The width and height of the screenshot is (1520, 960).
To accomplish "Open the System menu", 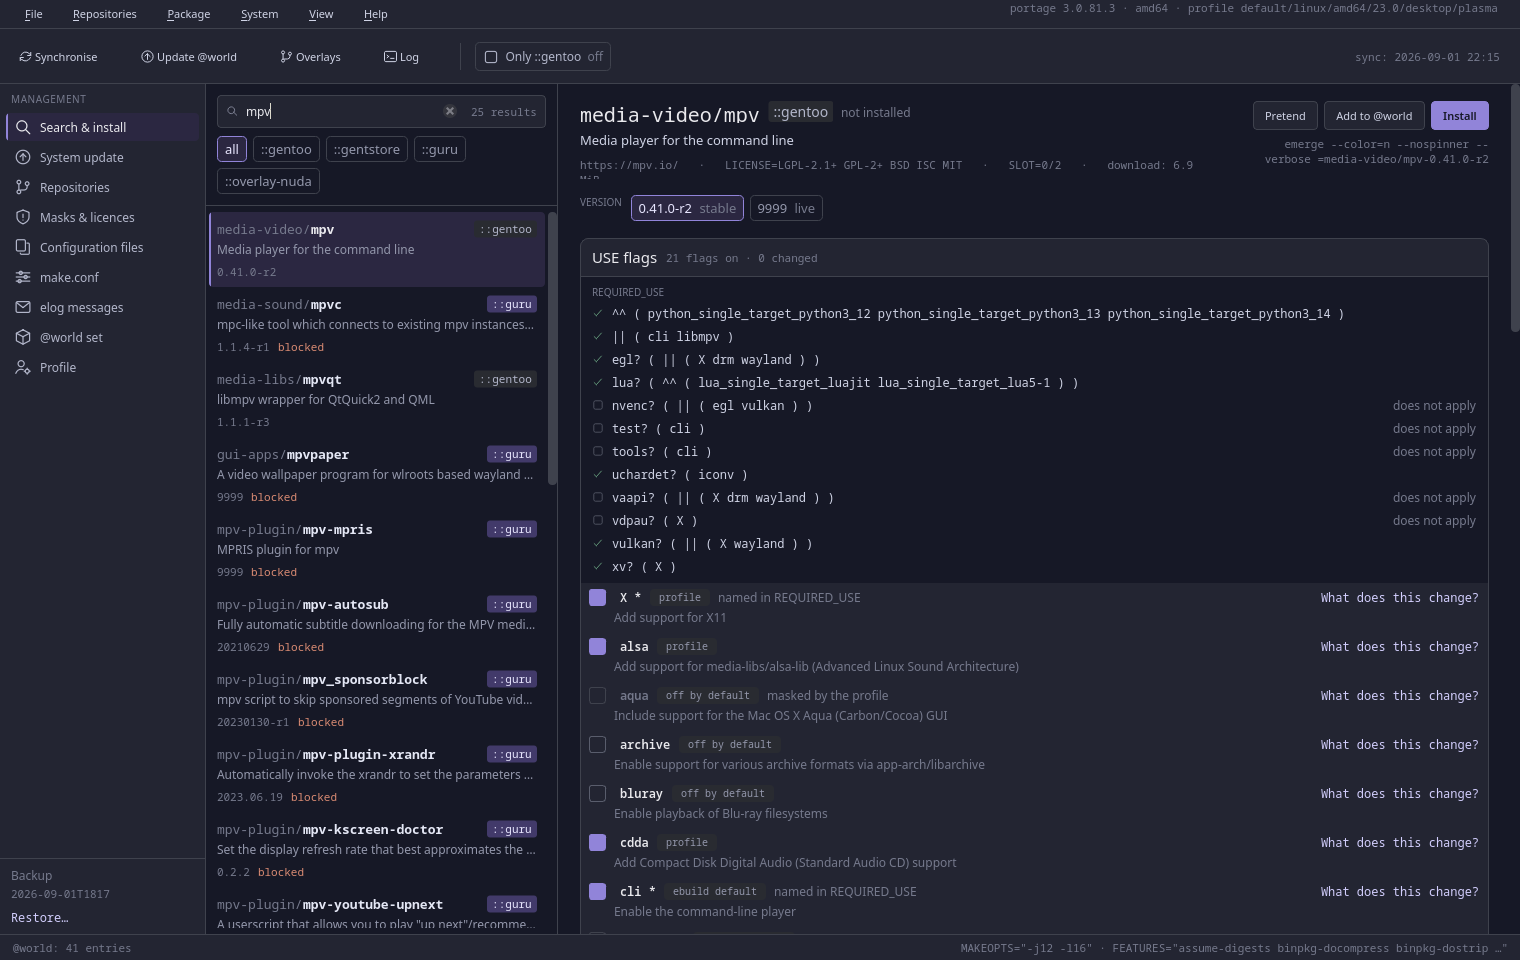I will tap(260, 14).
